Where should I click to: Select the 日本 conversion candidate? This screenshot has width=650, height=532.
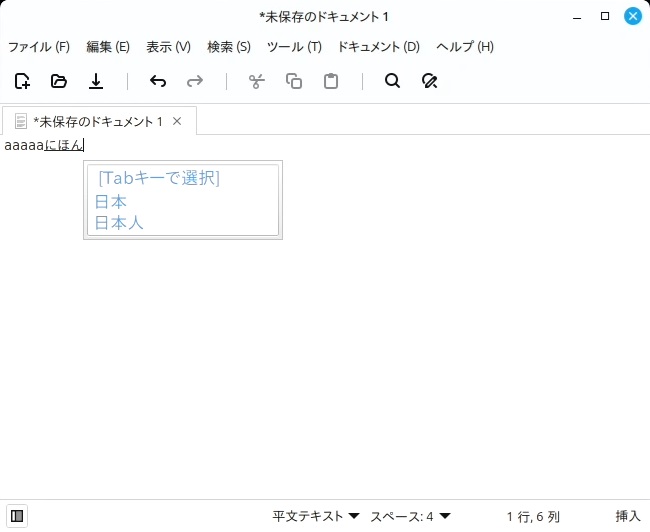pos(111,201)
